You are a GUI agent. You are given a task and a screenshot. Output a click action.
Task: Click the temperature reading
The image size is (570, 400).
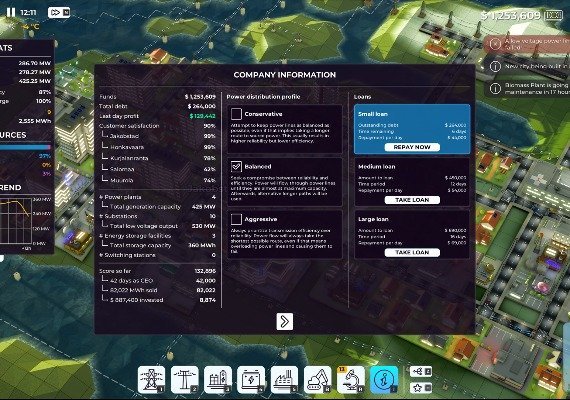pos(31,27)
